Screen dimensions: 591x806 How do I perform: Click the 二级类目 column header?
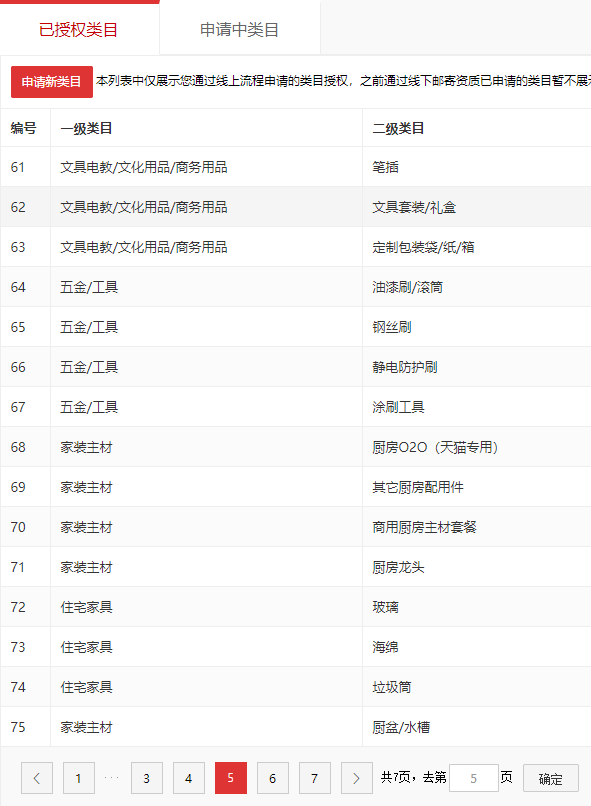398,129
